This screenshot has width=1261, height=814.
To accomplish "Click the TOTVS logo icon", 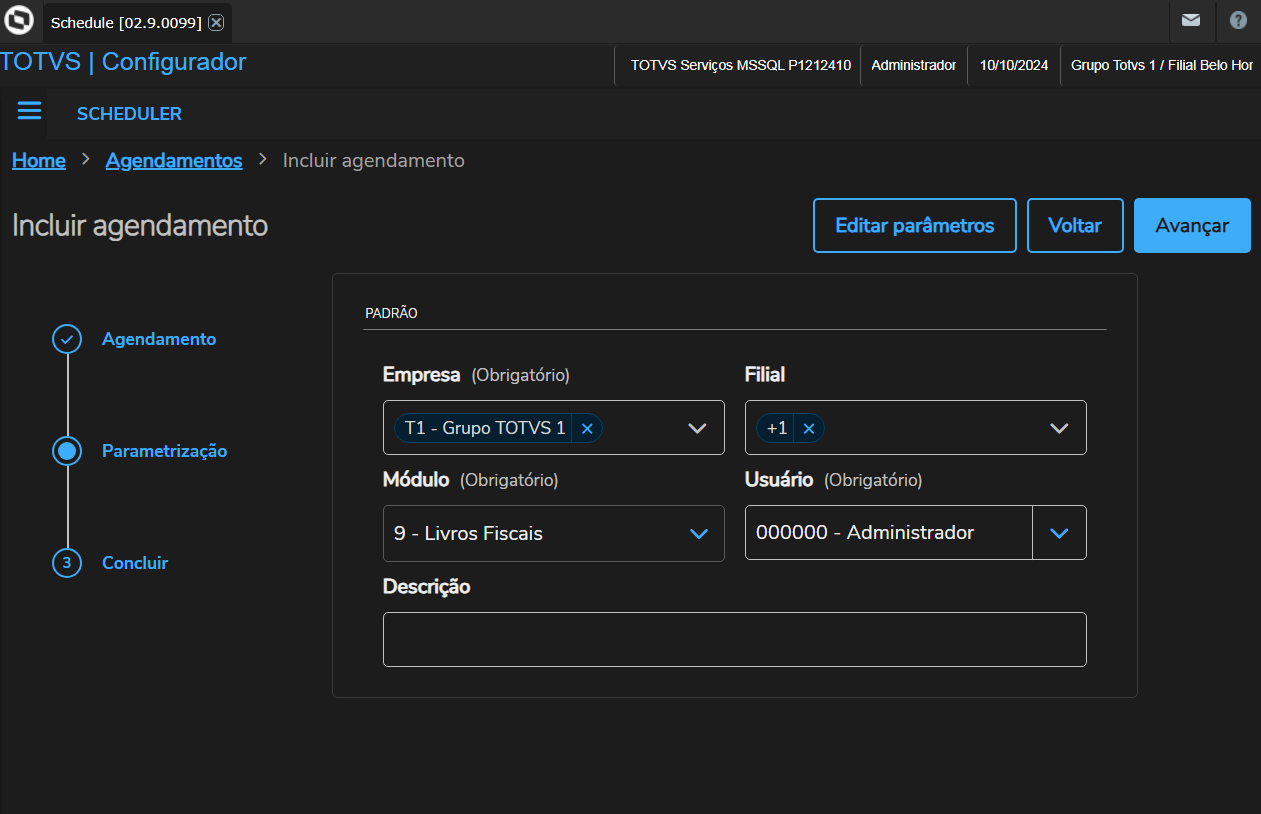I will [x=19, y=20].
